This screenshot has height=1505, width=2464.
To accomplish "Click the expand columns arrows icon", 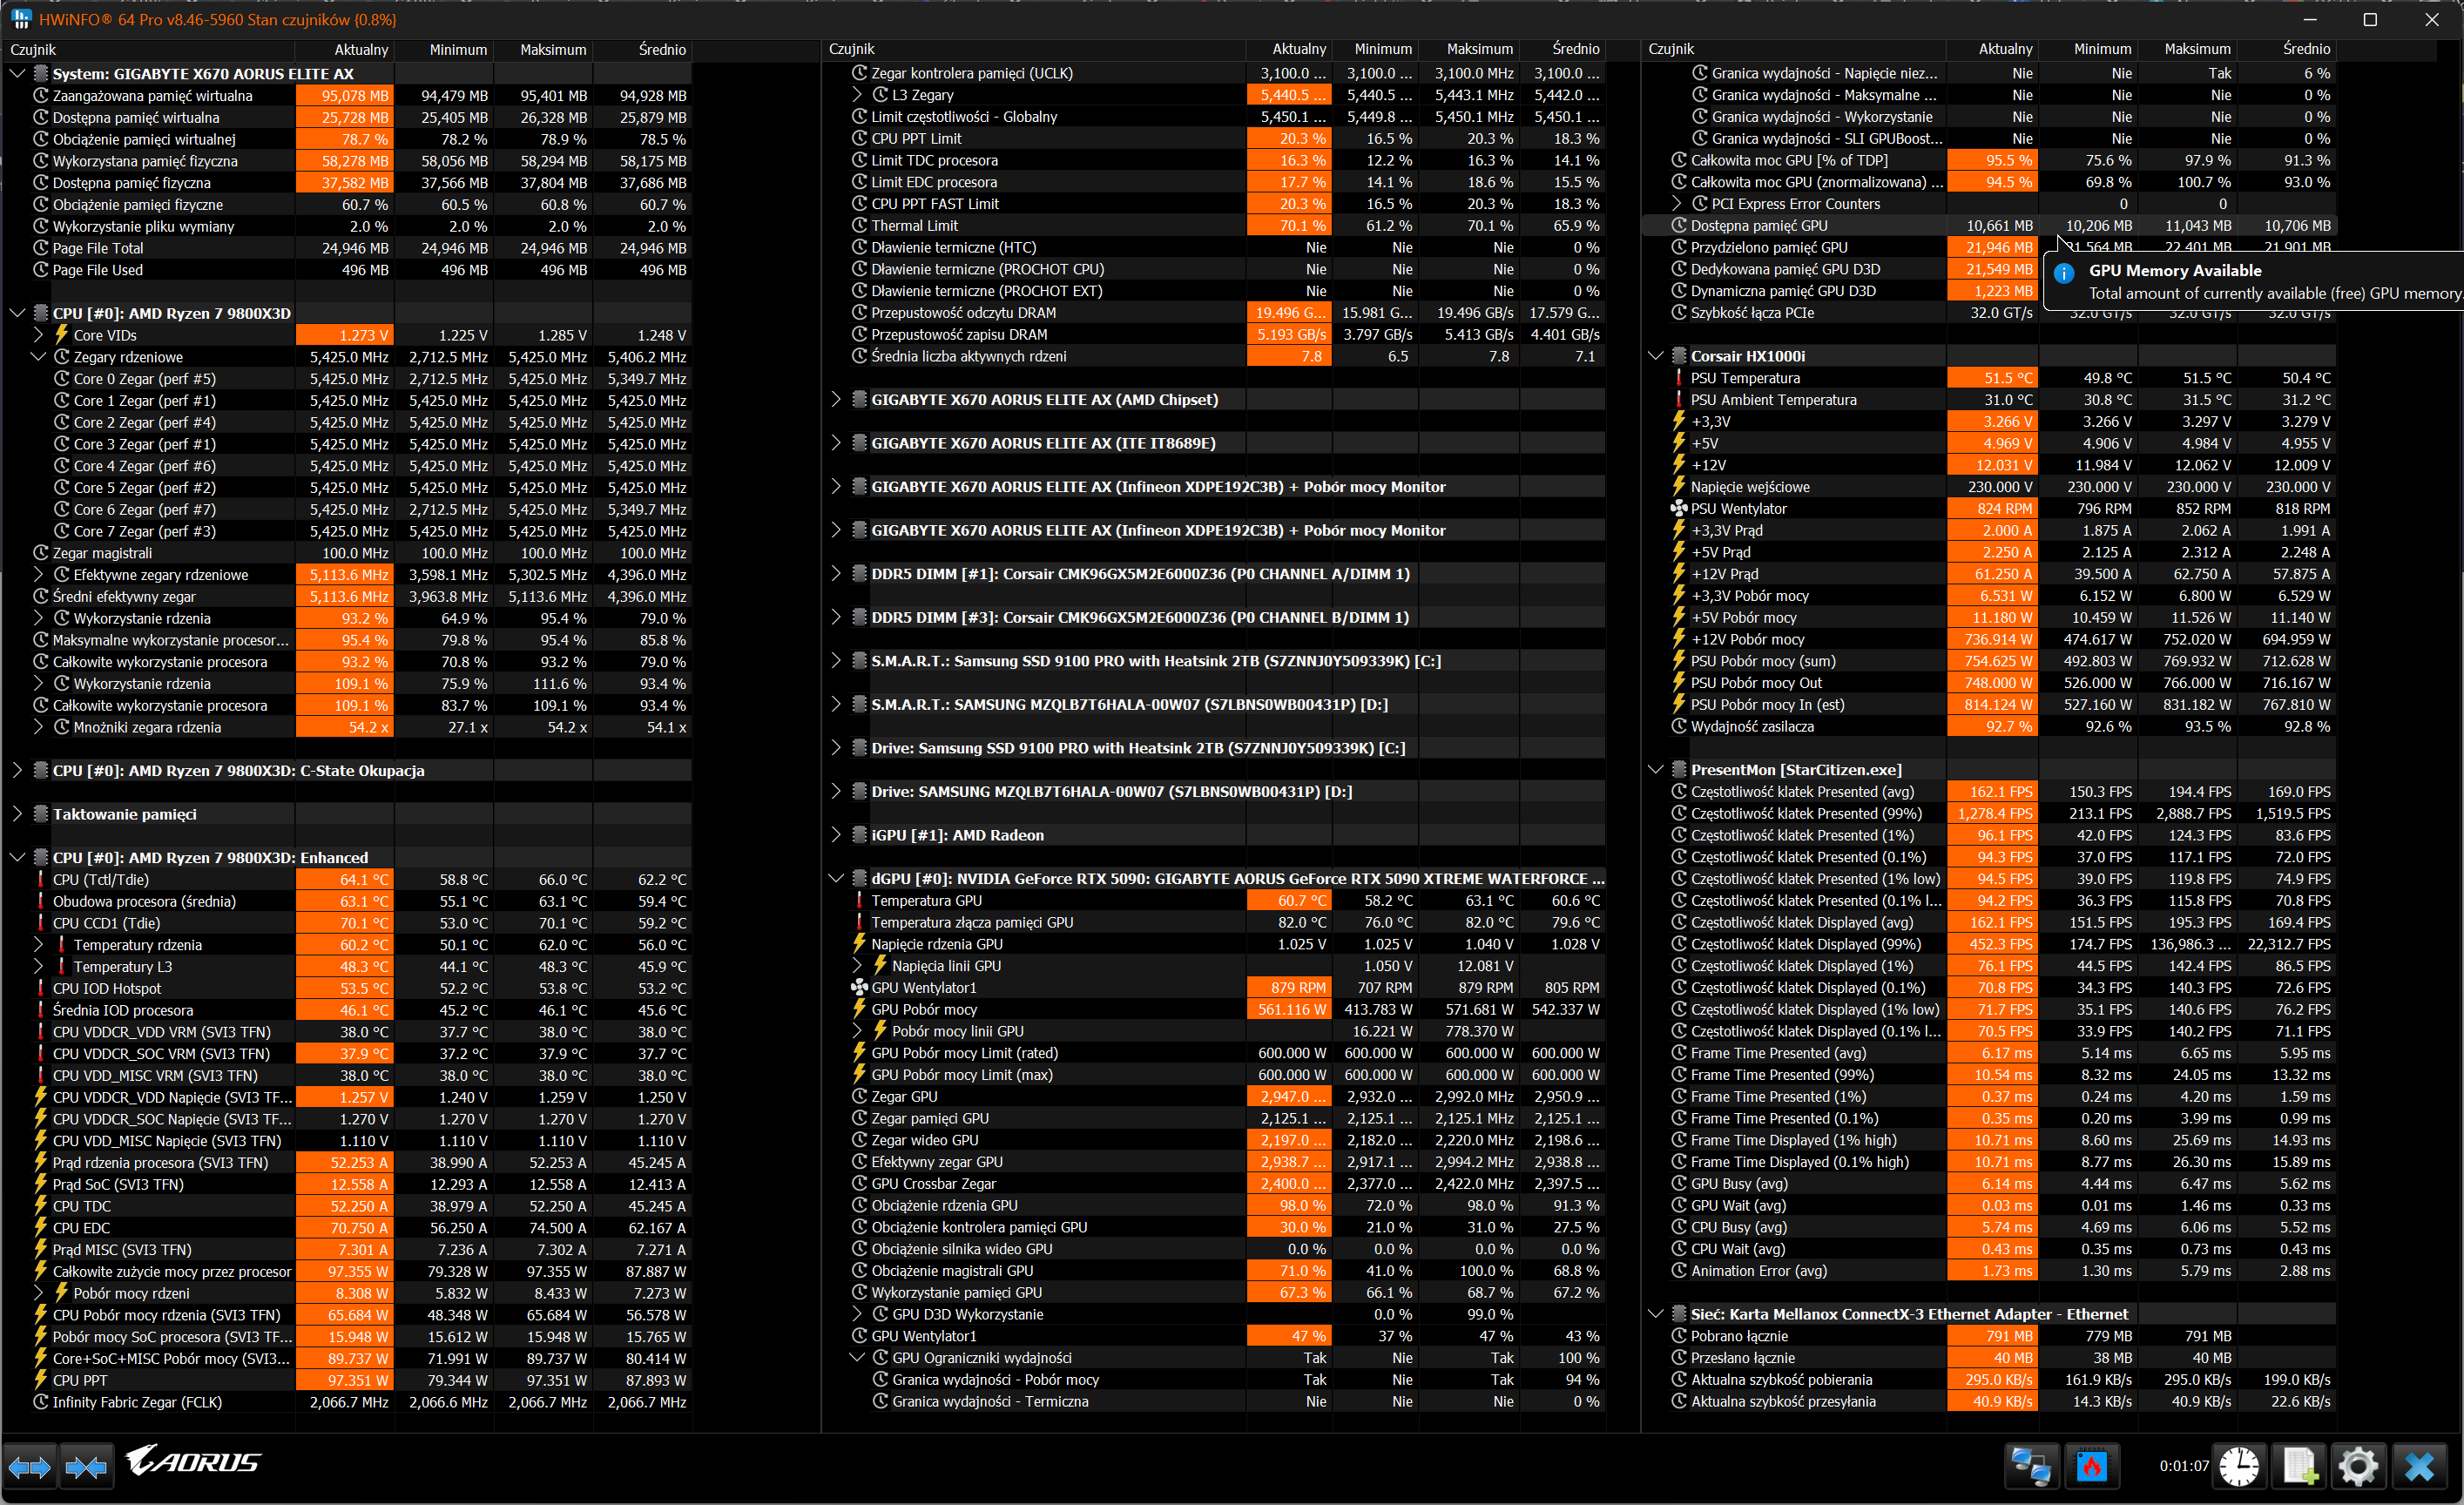I will click(29, 1467).
